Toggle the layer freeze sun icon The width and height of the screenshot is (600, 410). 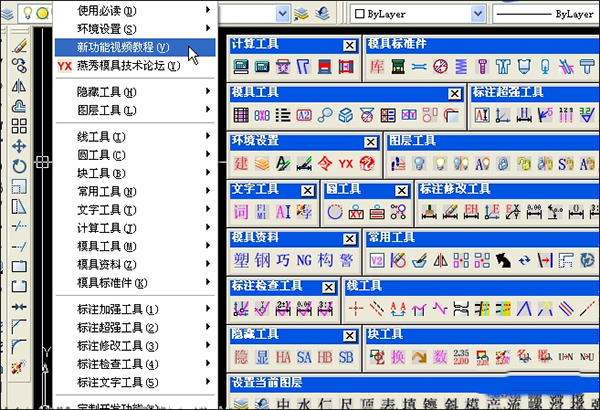42,14
